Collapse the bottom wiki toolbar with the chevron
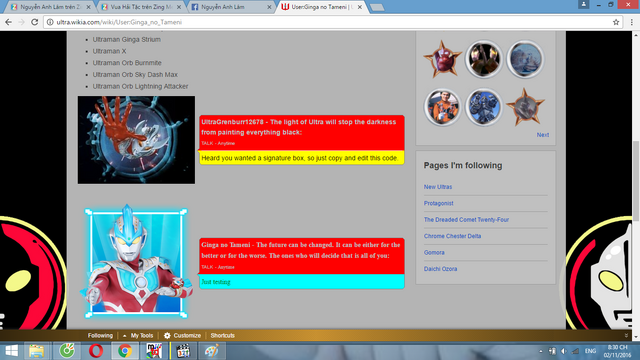 pyautogui.click(x=627, y=336)
